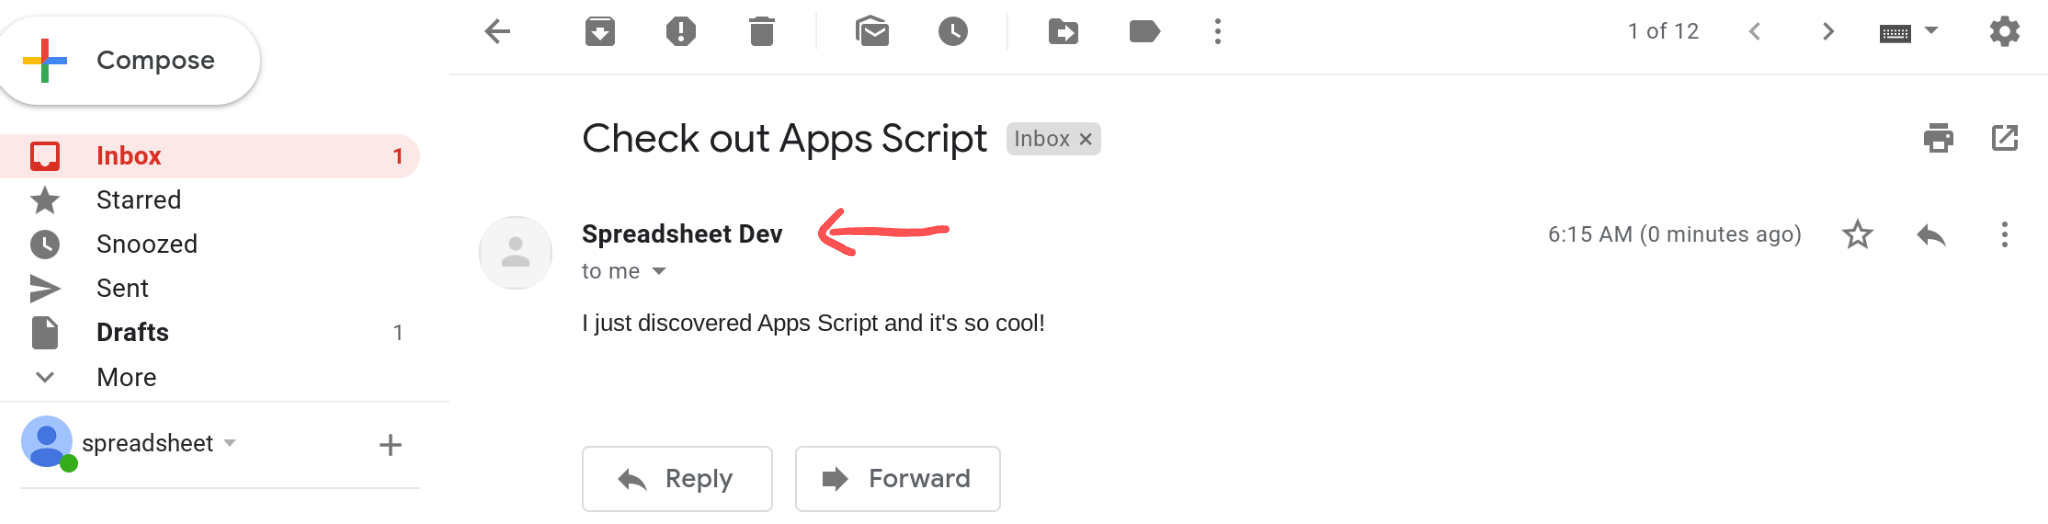The height and width of the screenshot is (524, 2048).
Task: Click the Compose button
Action: [x=130, y=61]
